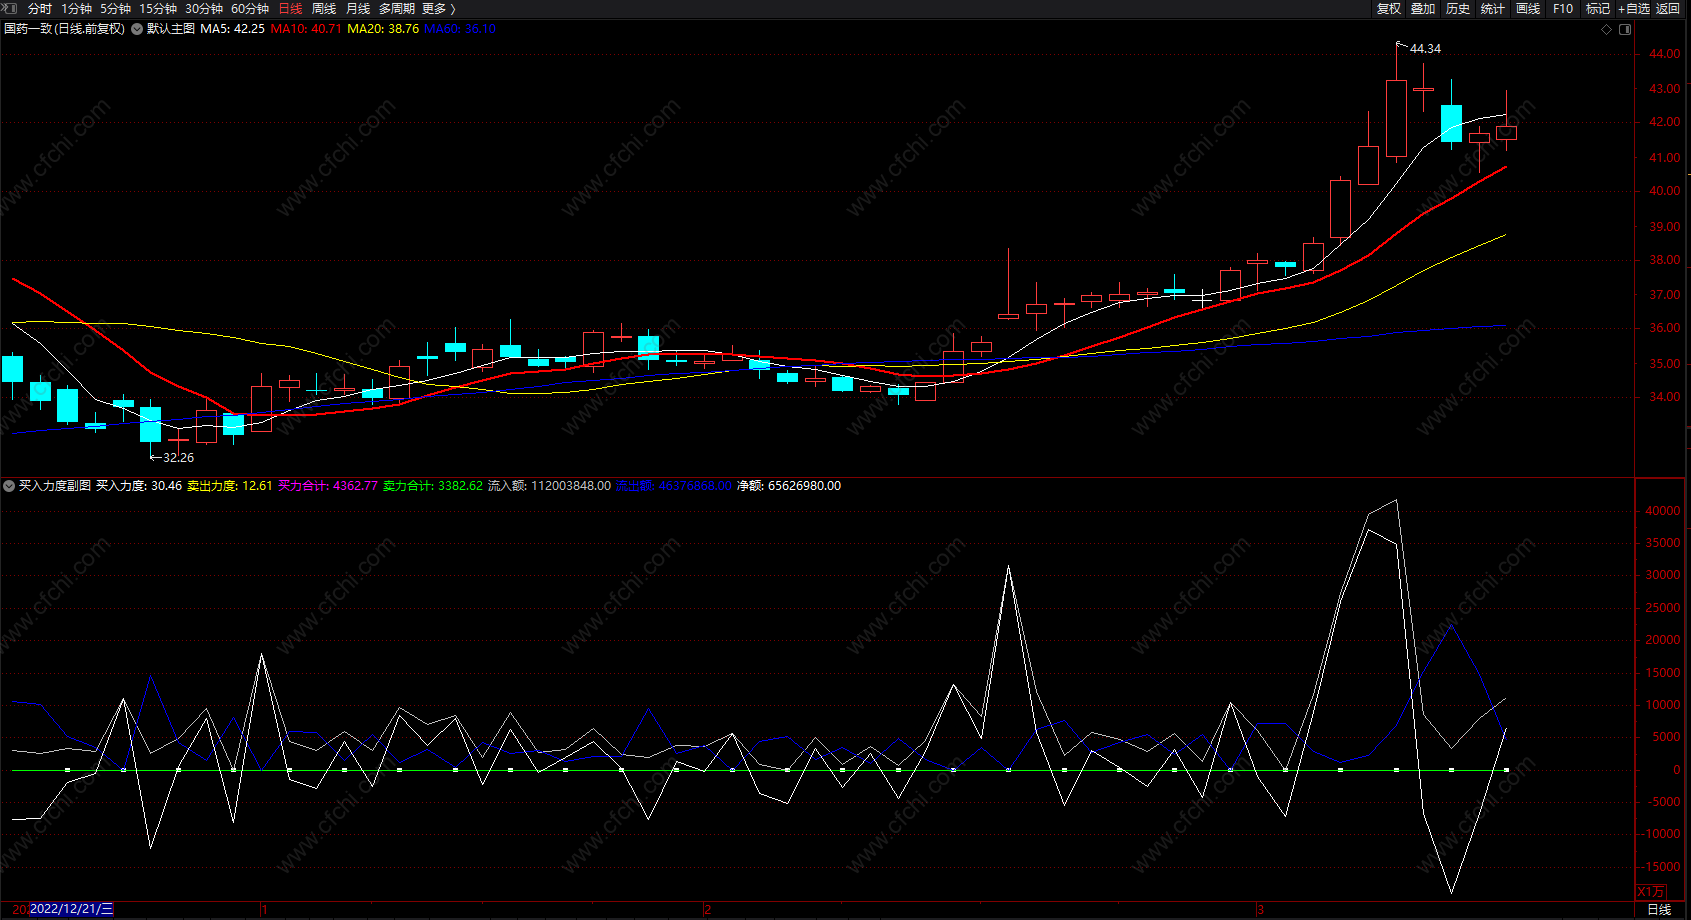Click the 流入额: 112003848.00 value
The height and width of the screenshot is (920, 1691).
tap(550, 486)
